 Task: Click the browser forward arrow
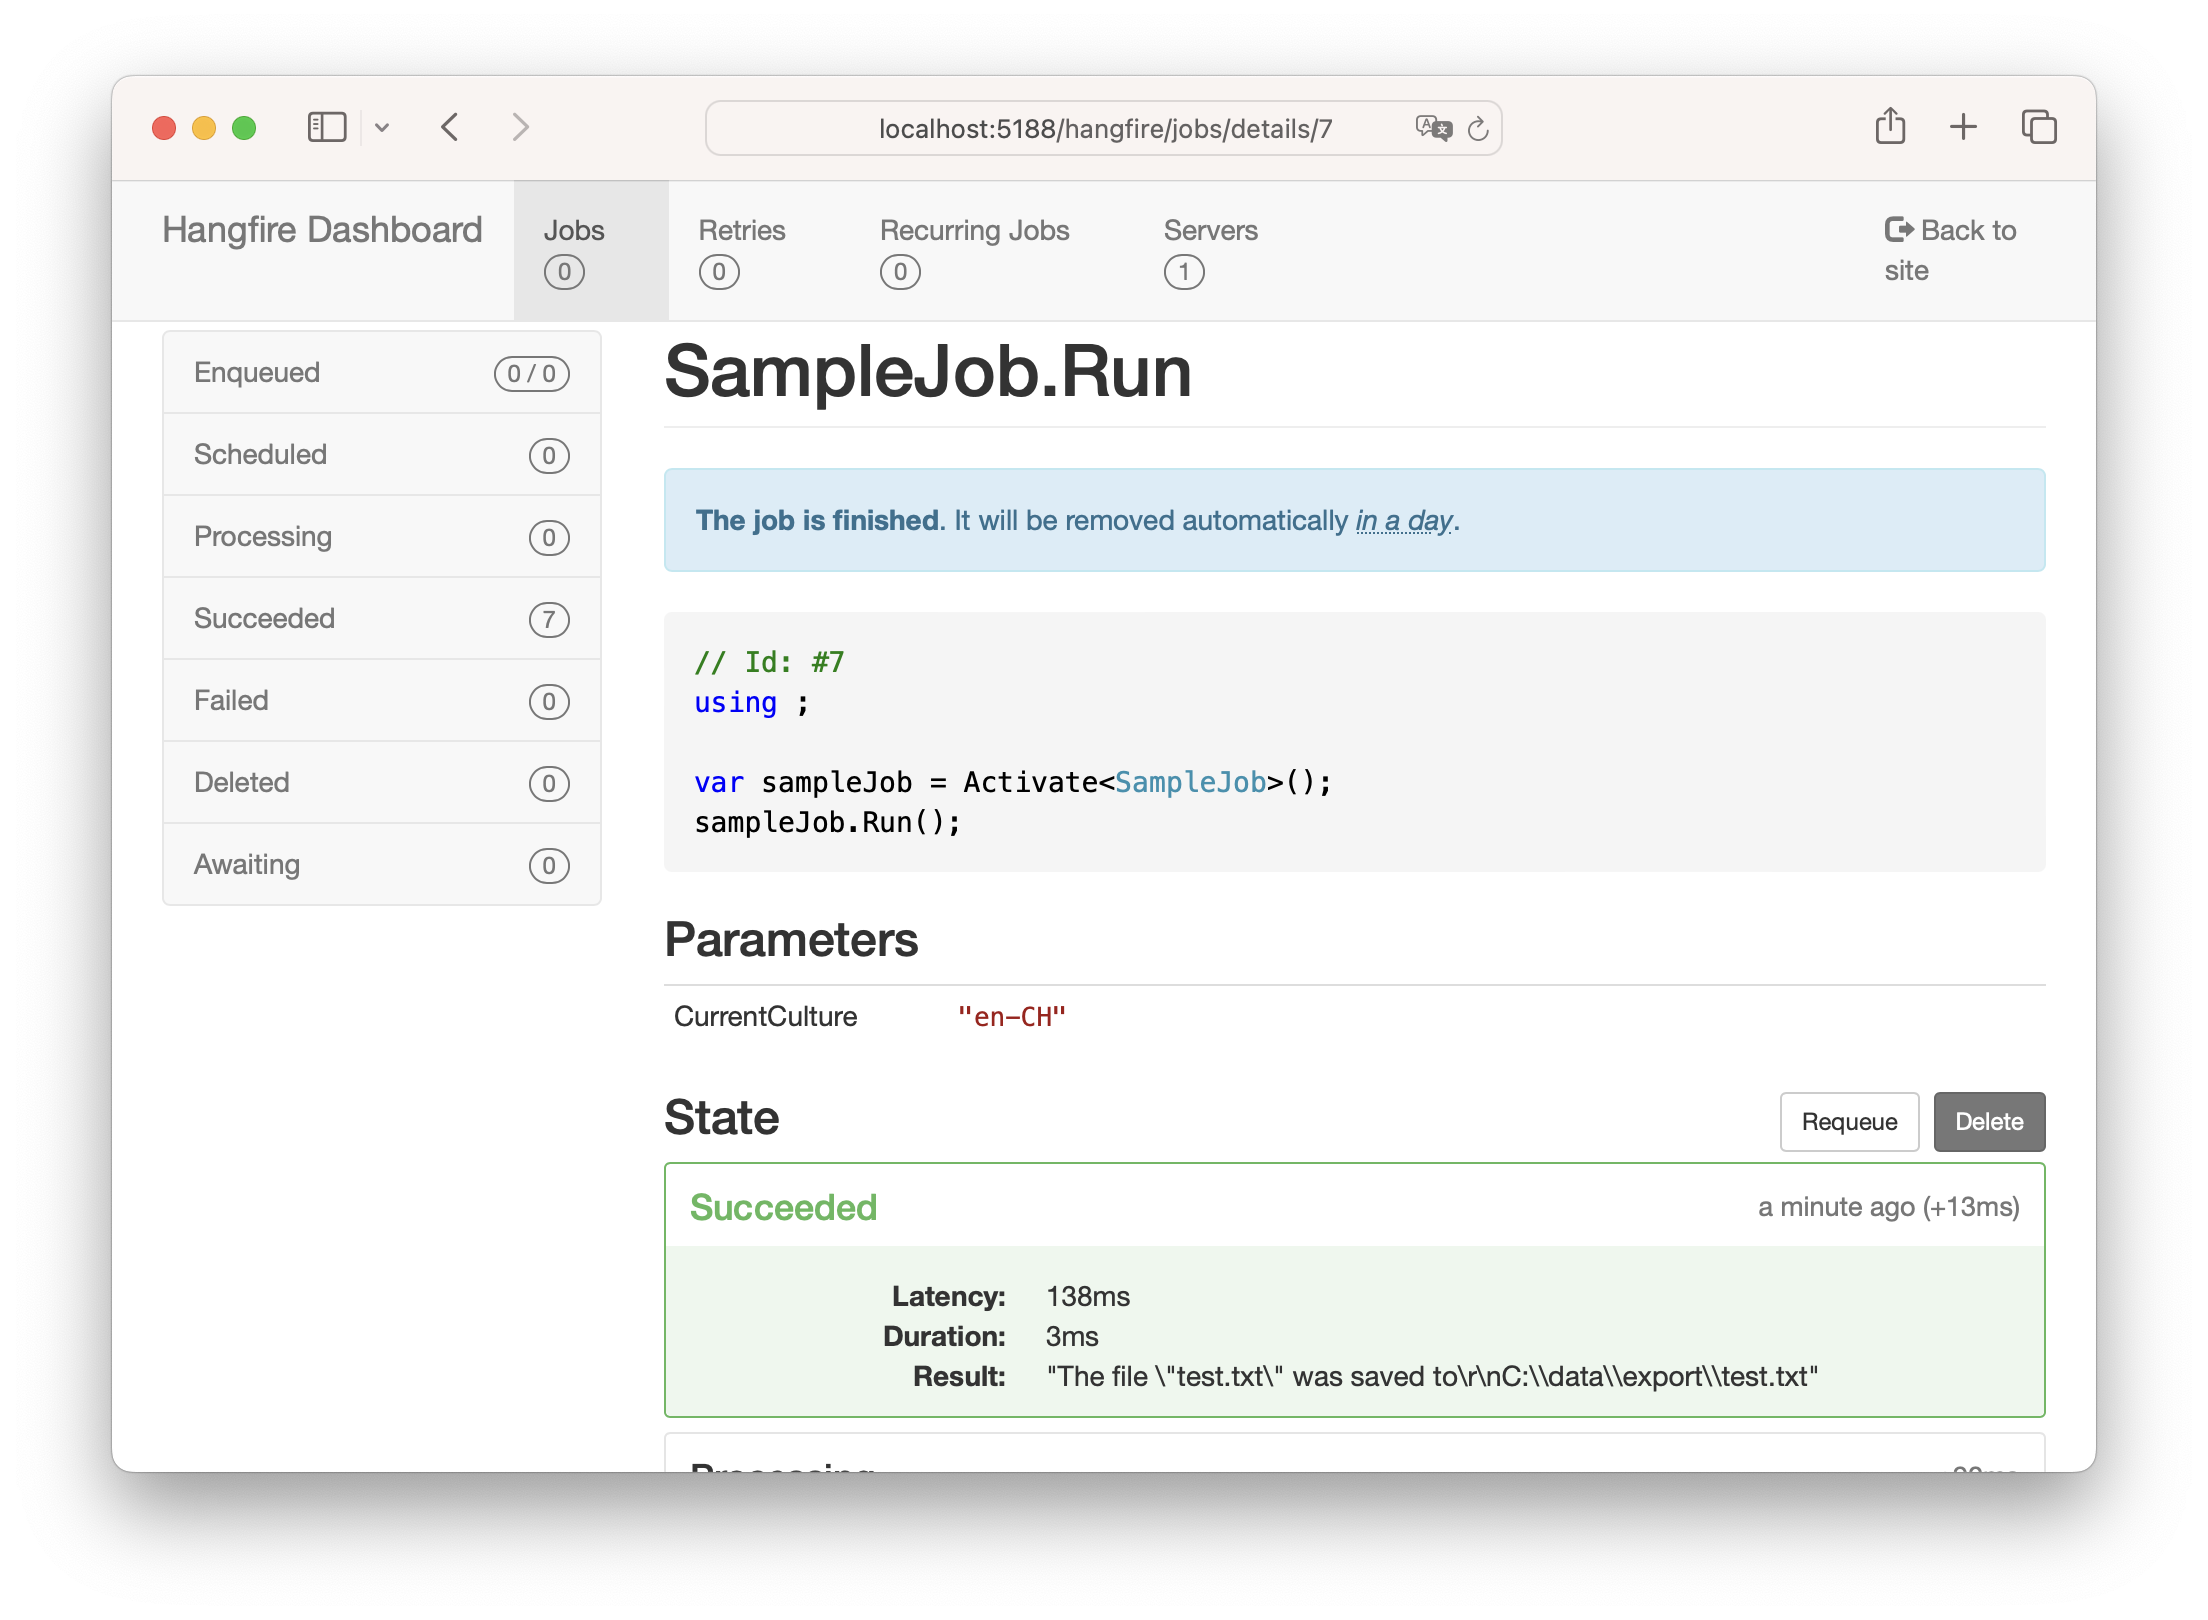click(x=520, y=127)
